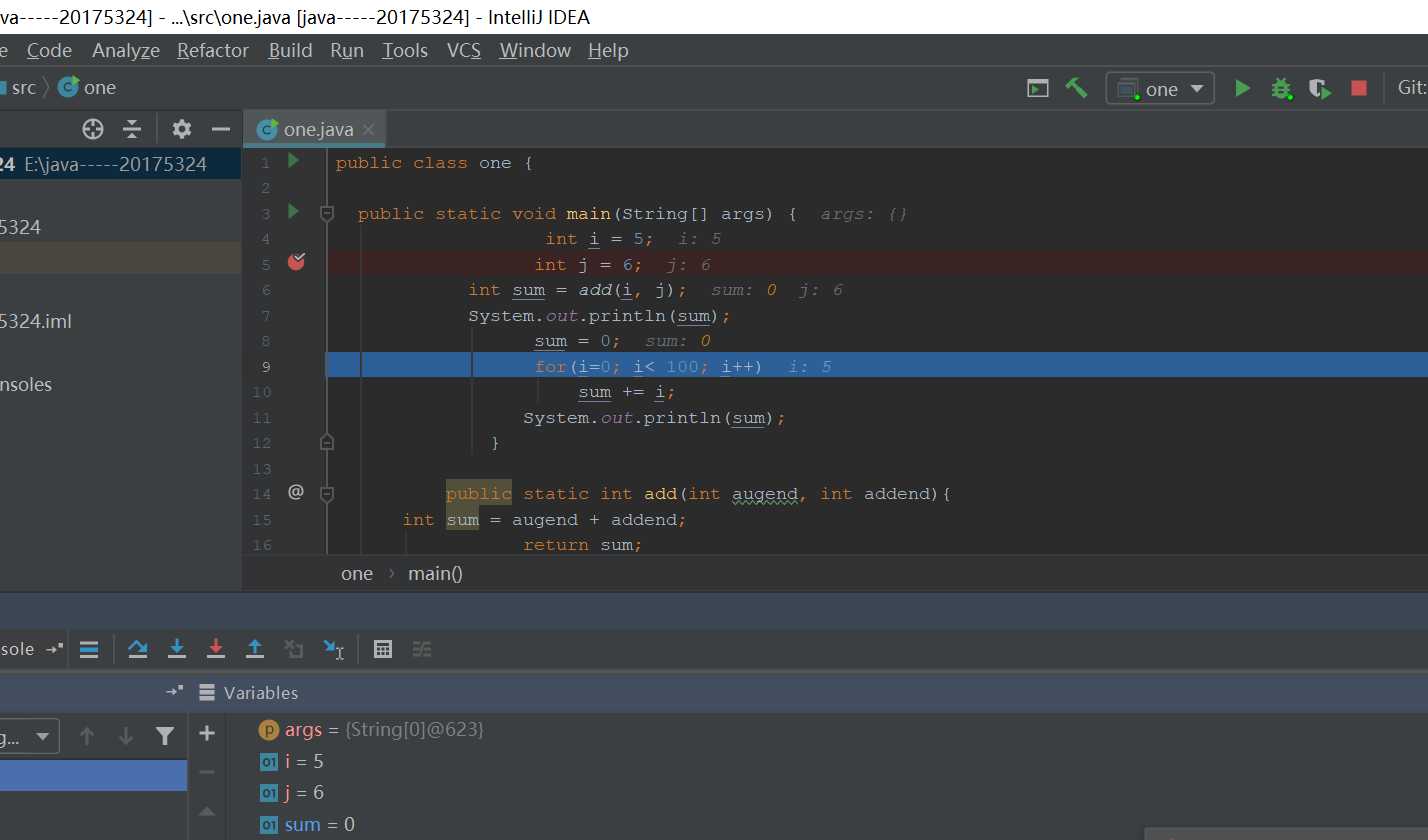Collapse all in project panel
This screenshot has height=840, width=1428.
coord(132,129)
